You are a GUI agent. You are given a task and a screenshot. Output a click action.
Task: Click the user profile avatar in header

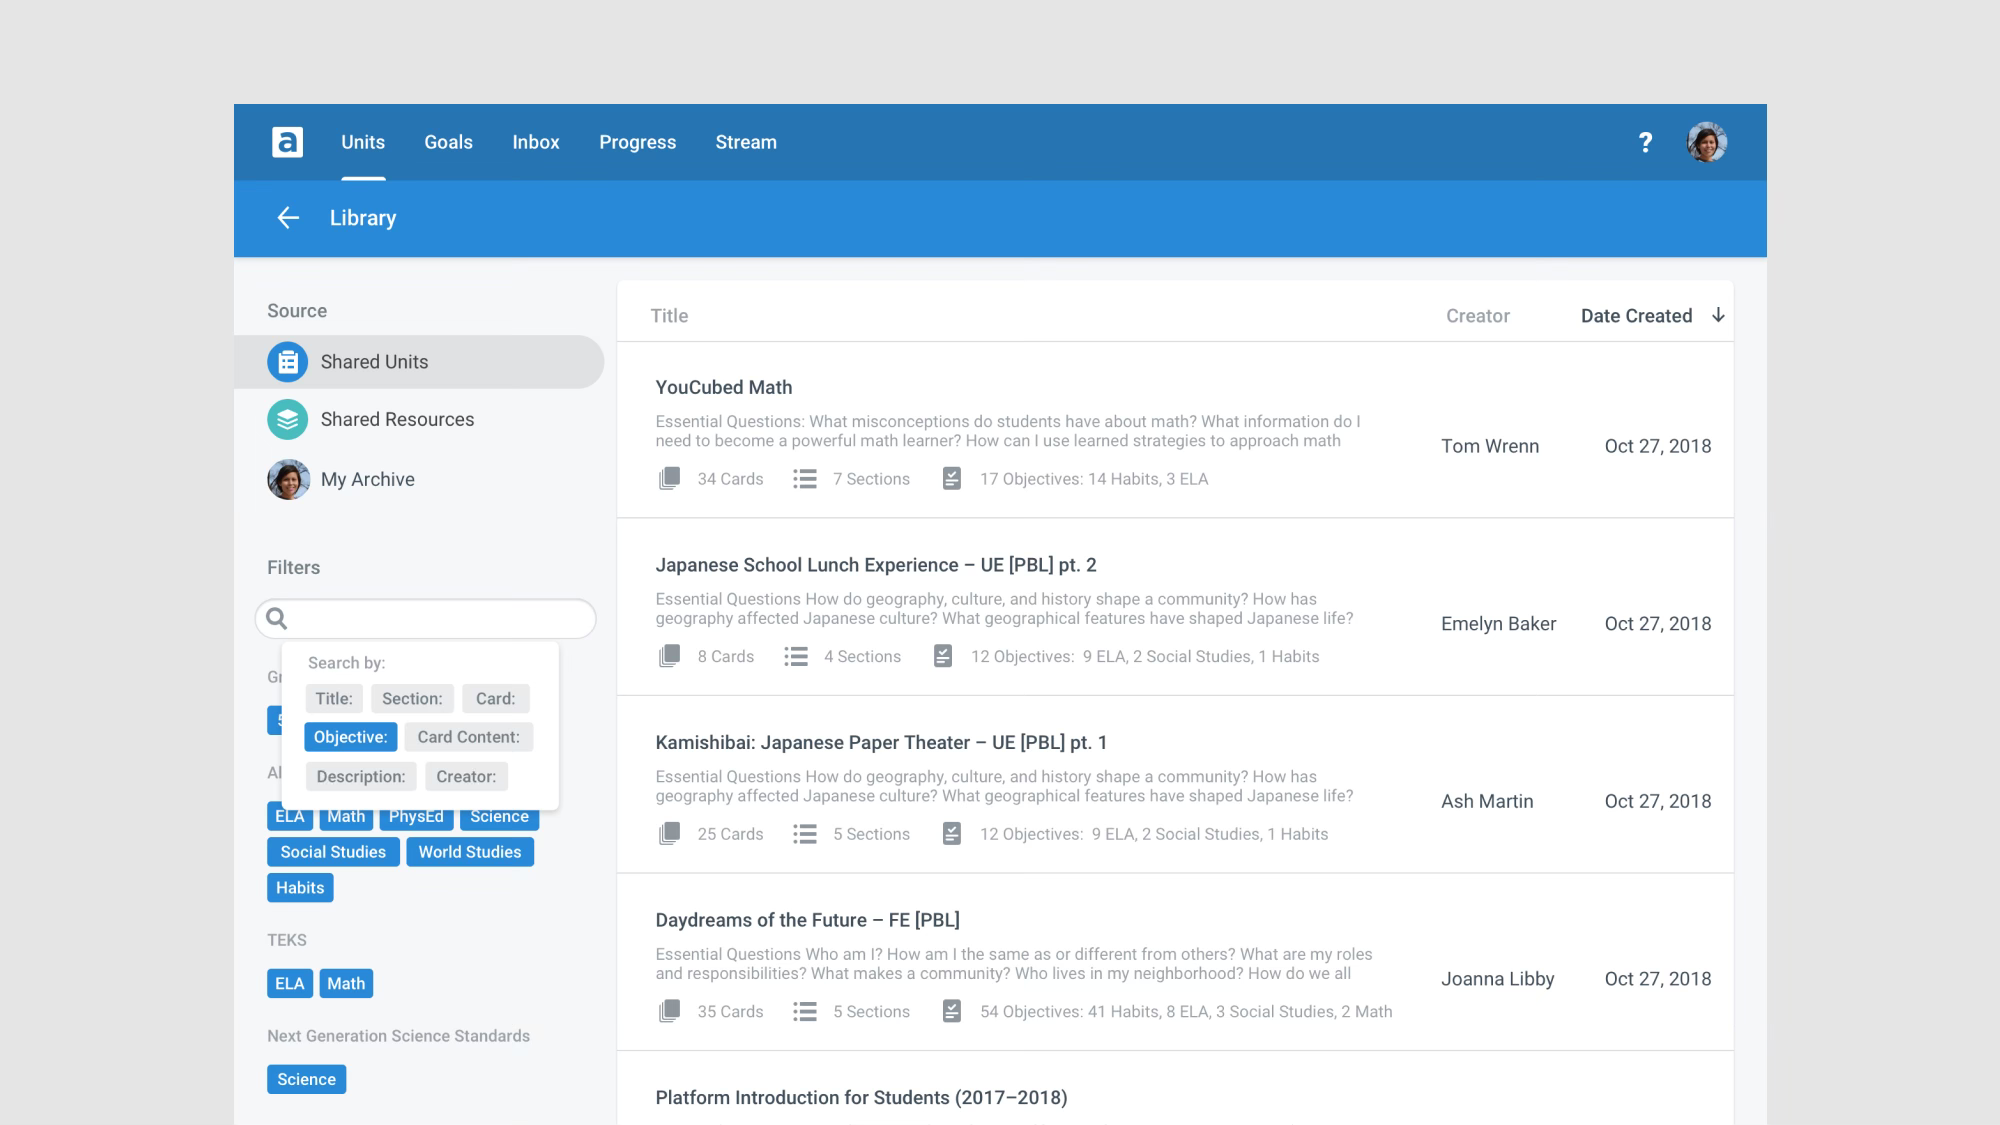pos(1706,142)
